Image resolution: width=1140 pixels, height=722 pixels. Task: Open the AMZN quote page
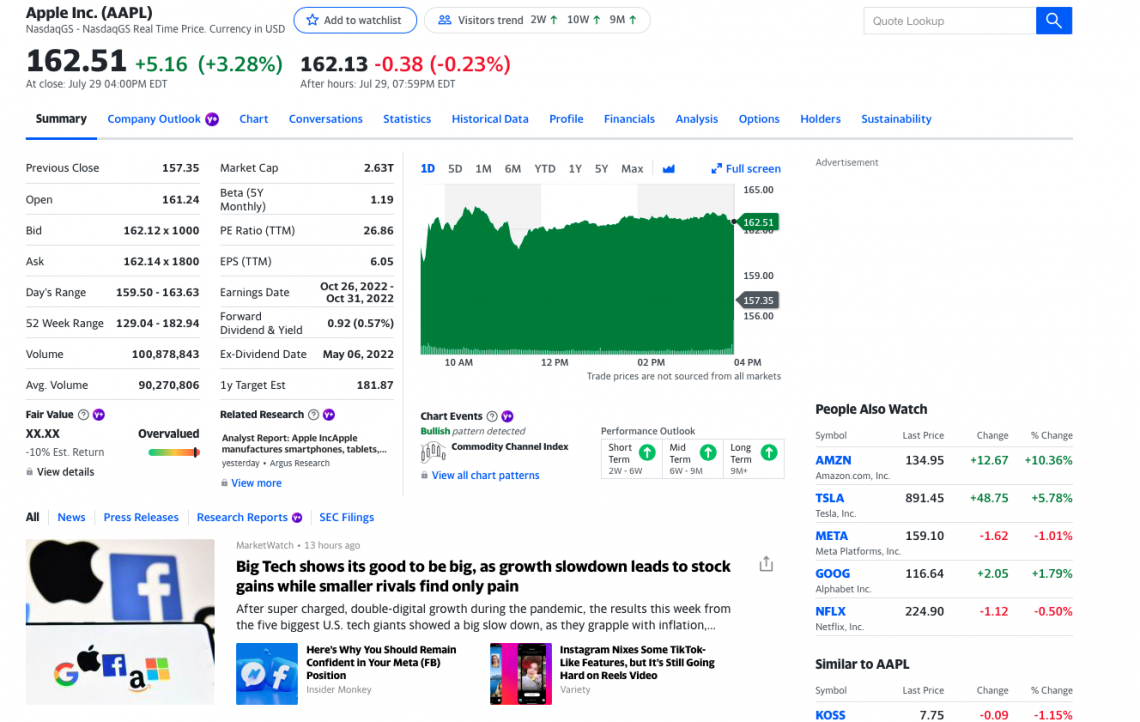click(x=833, y=460)
